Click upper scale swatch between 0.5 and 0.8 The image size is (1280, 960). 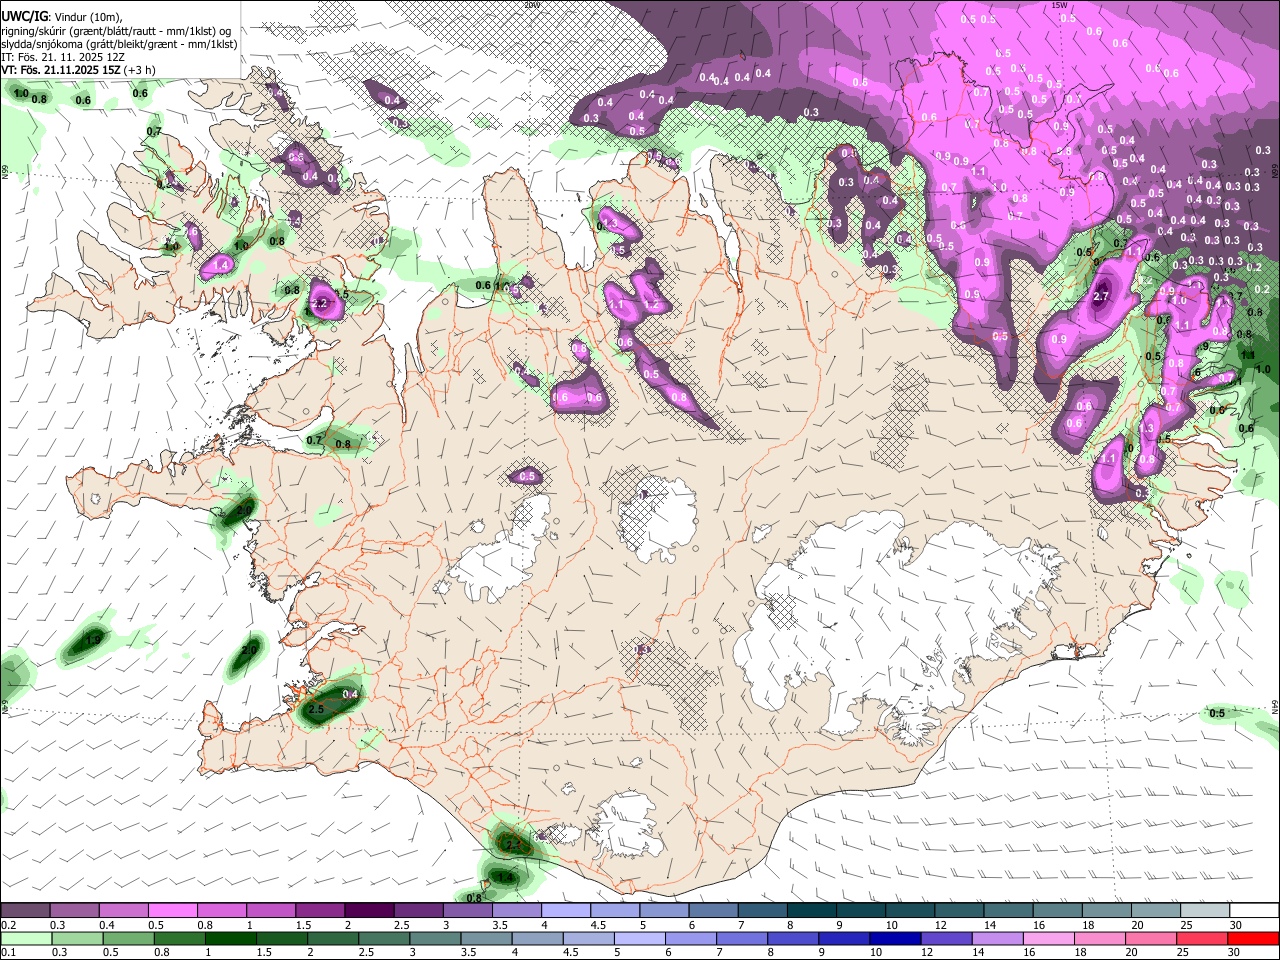point(172,910)
